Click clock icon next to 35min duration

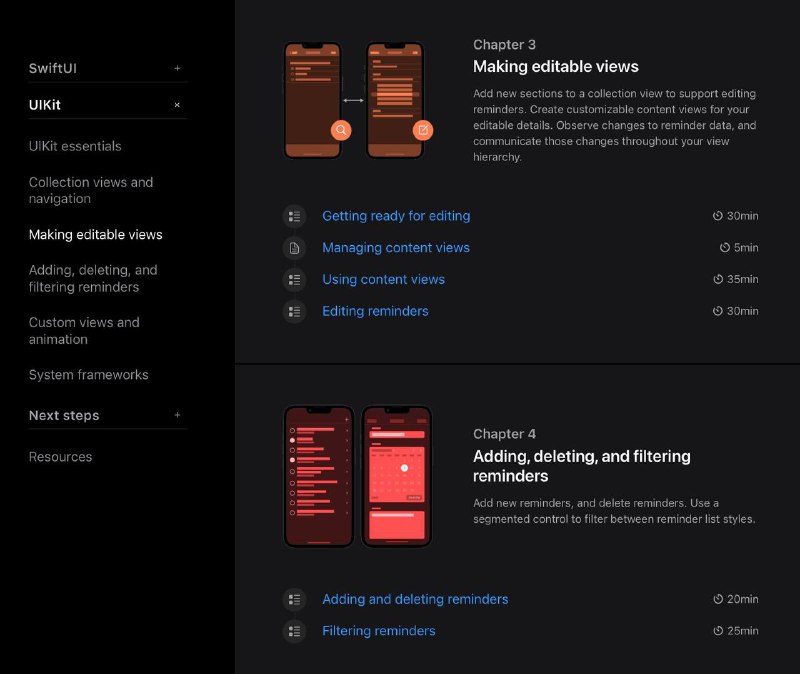[x=718, y=279]
